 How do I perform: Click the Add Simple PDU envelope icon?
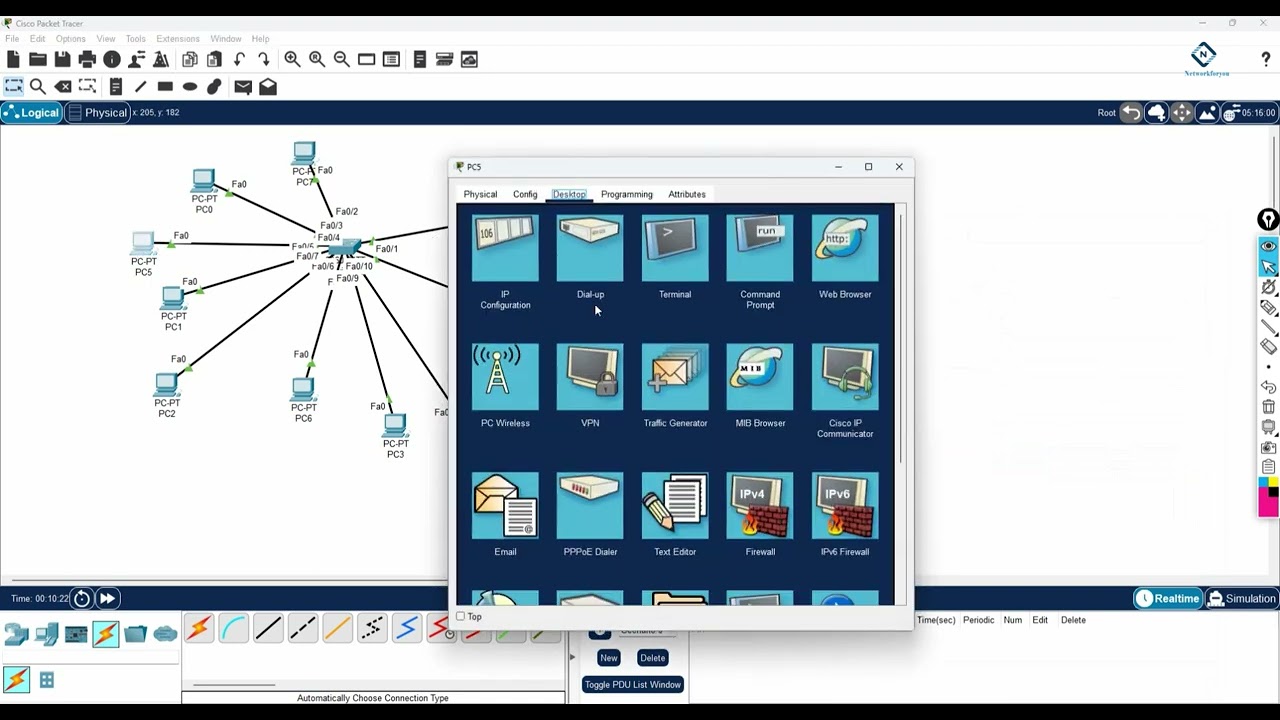click(x=243, y=87)
